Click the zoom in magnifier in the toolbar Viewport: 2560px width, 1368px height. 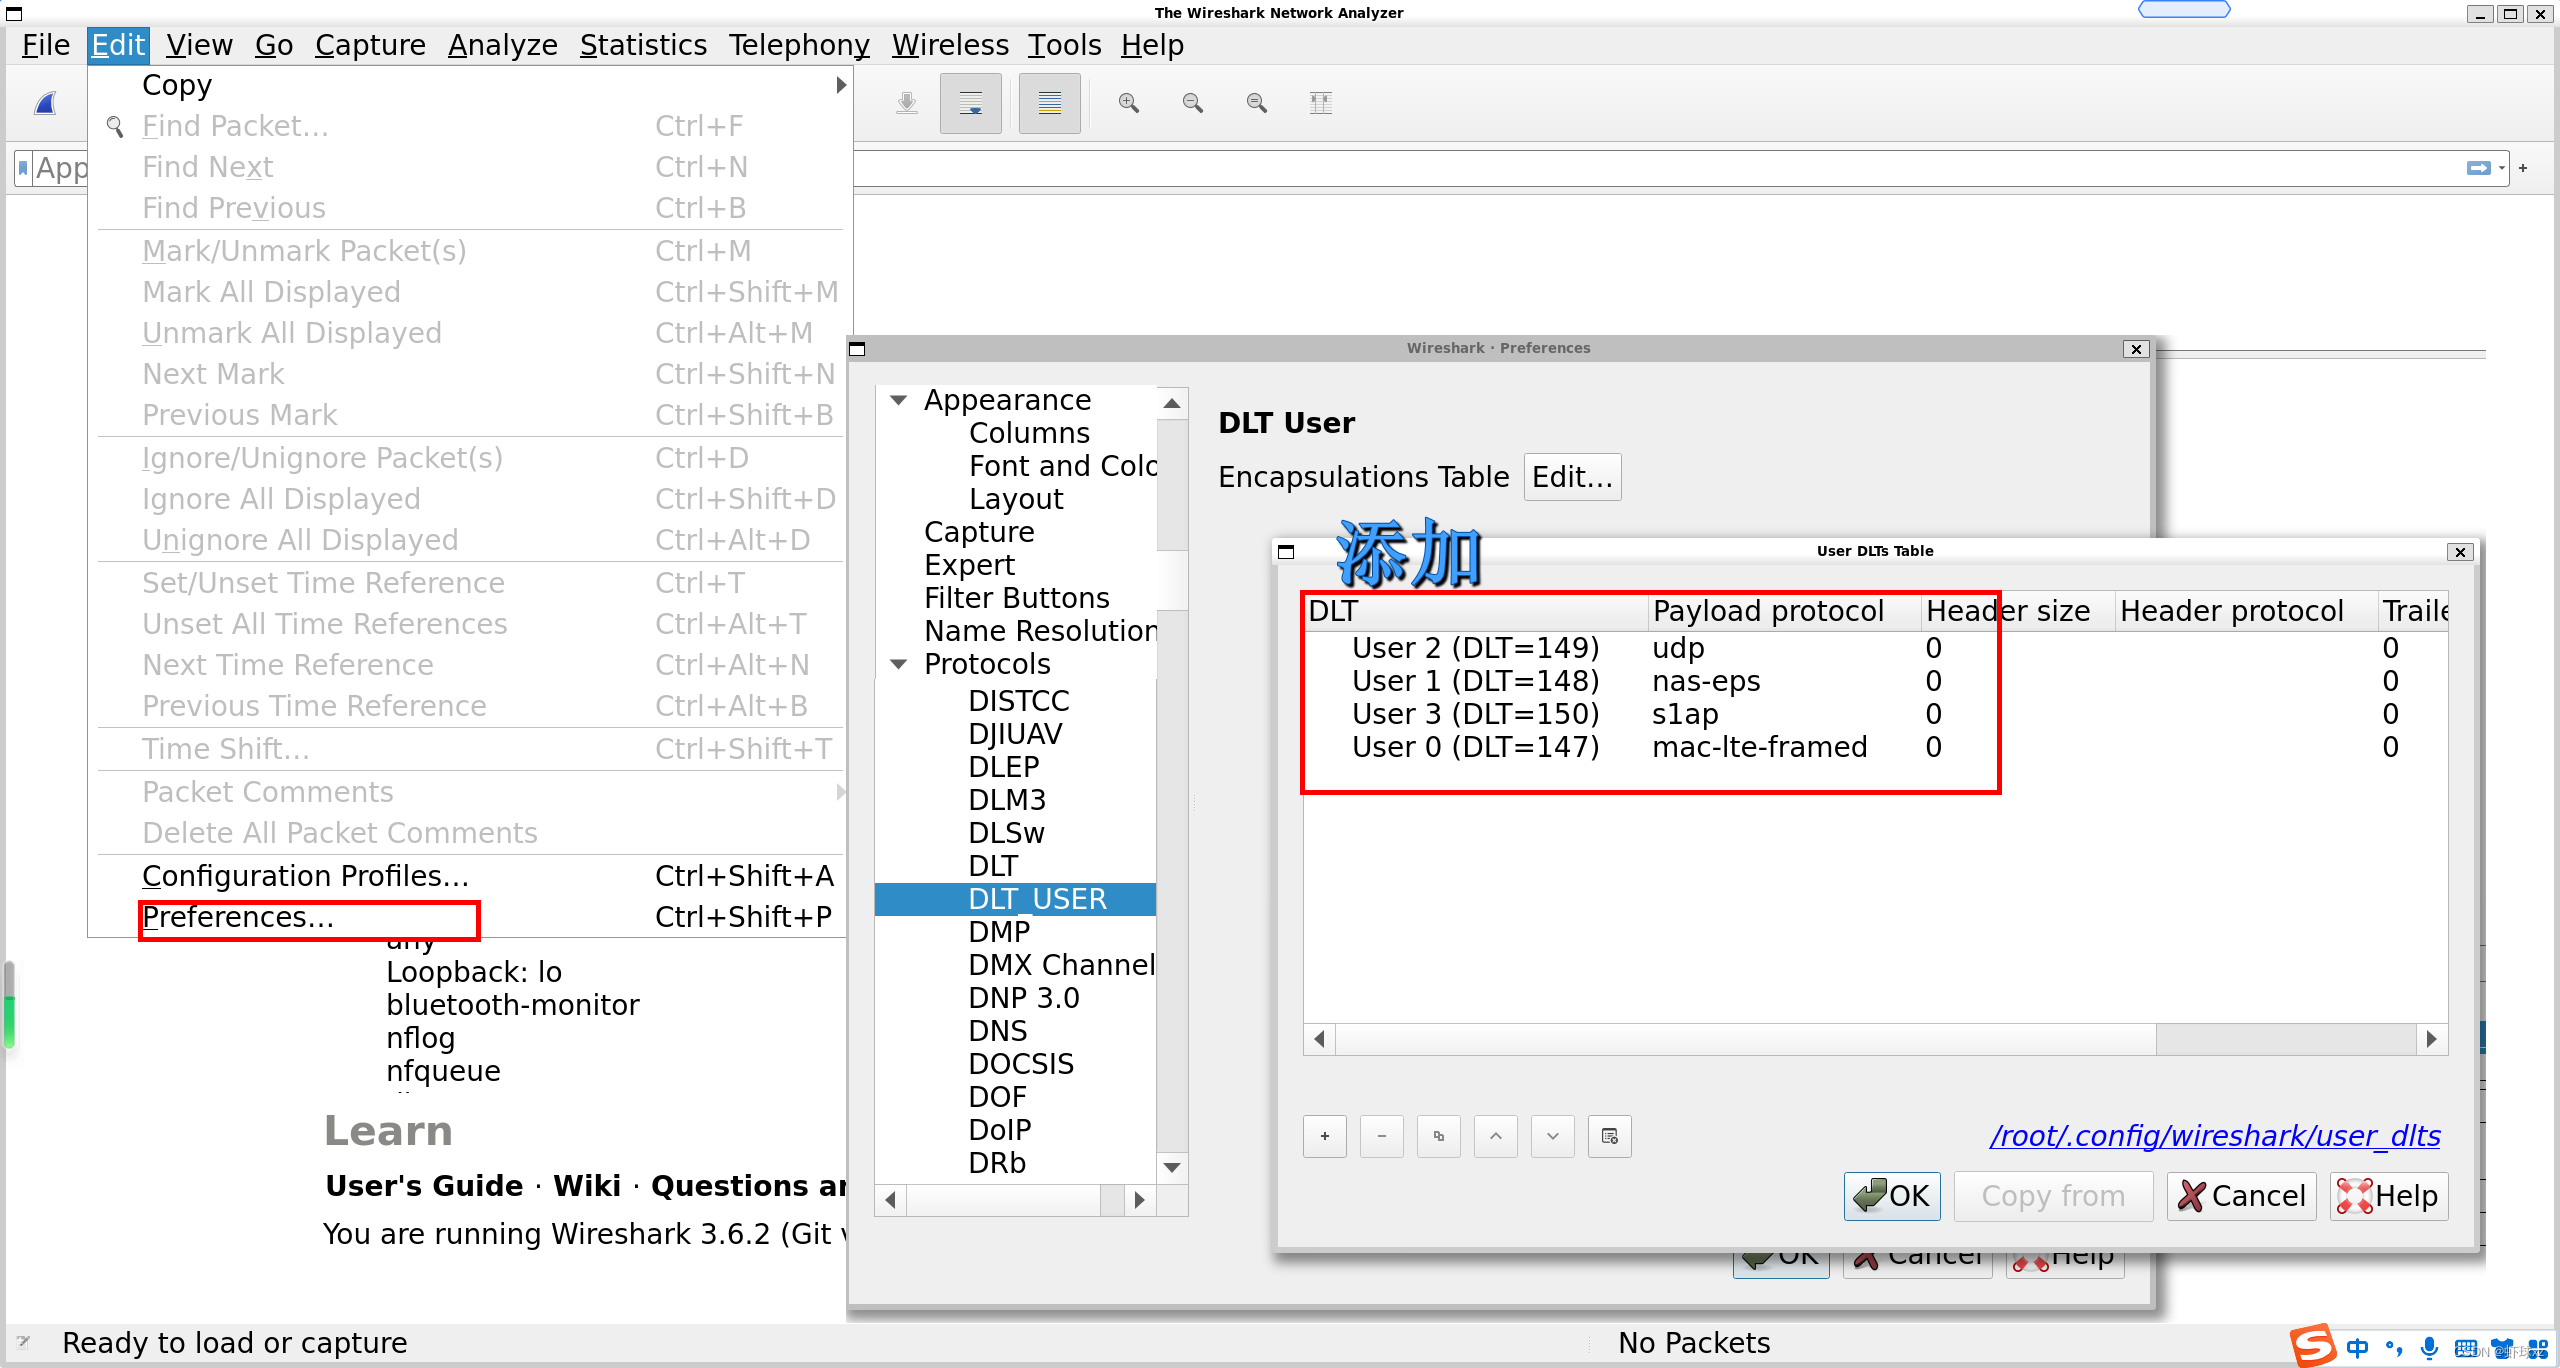point(1128,103)
